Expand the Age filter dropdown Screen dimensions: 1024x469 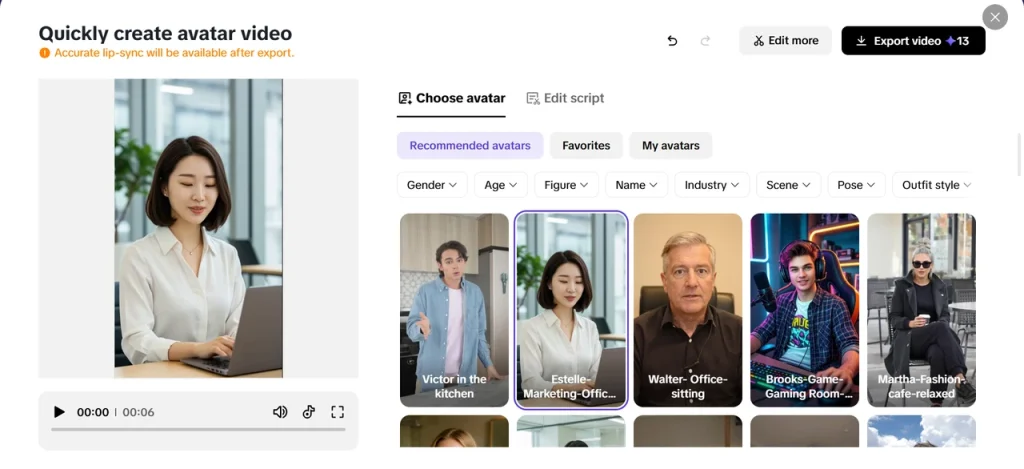pos(500,185)
